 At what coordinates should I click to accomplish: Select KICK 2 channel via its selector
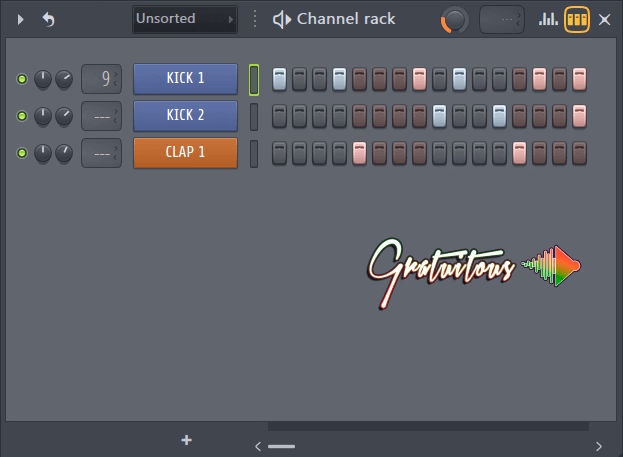point(254,116)
